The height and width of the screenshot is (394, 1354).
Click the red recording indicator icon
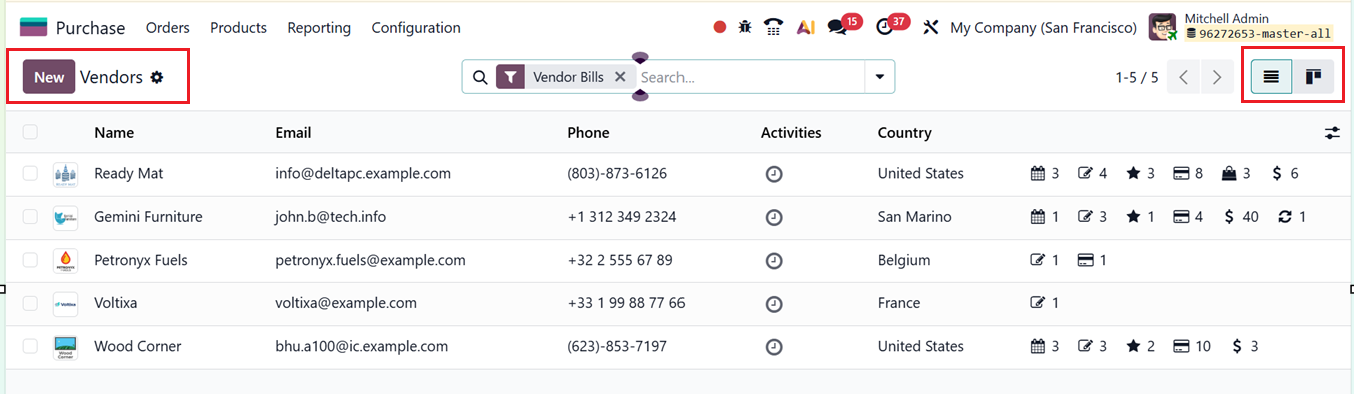(720, 28)
